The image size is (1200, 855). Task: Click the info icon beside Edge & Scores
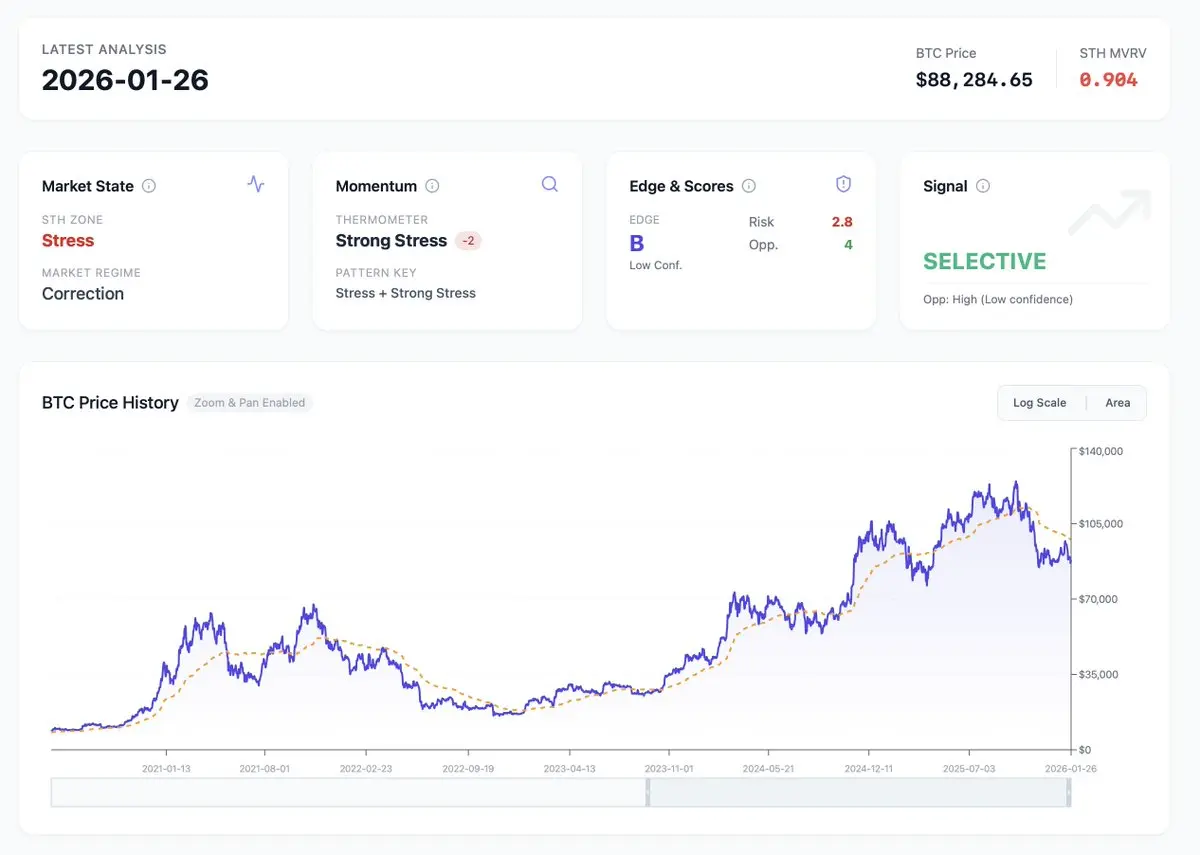click(749, 186)
